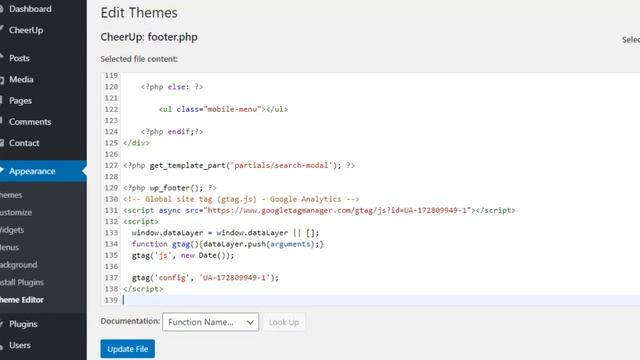Click line 133 window.dataLayer assignment
Screen dimensions: 640x360
click(225, 233)
